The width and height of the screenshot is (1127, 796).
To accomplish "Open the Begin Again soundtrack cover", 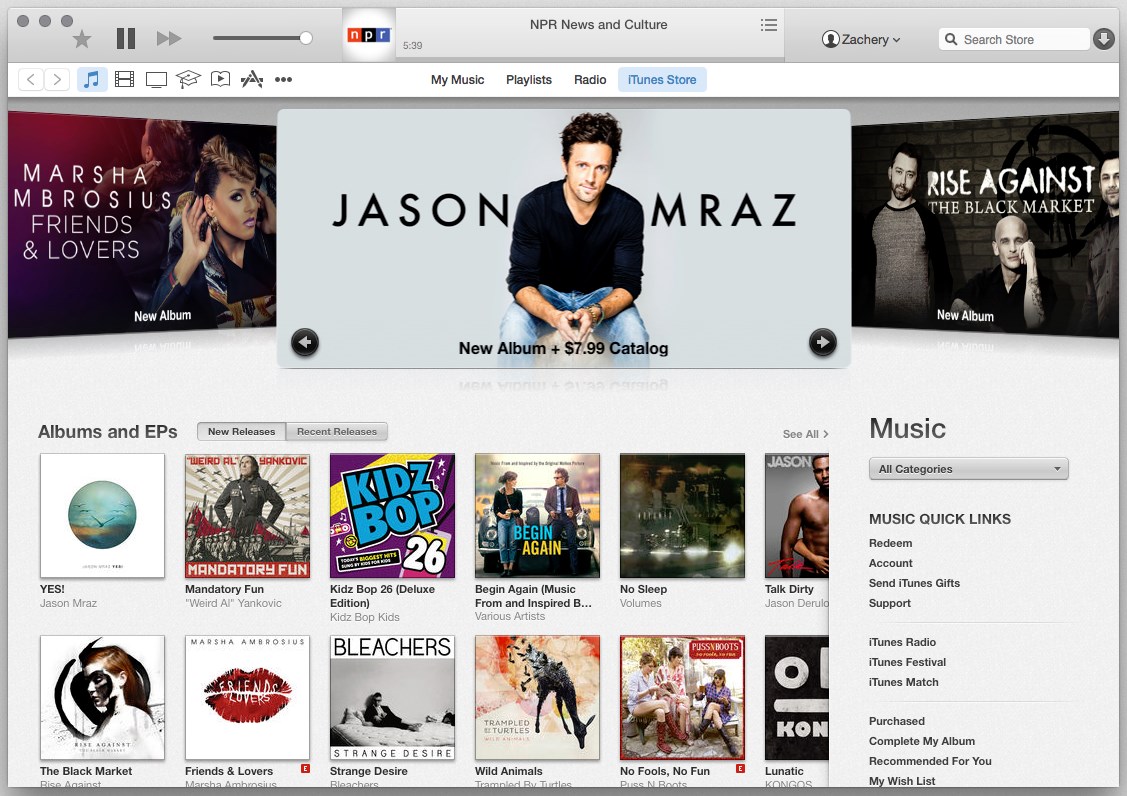I will point(537,516).
